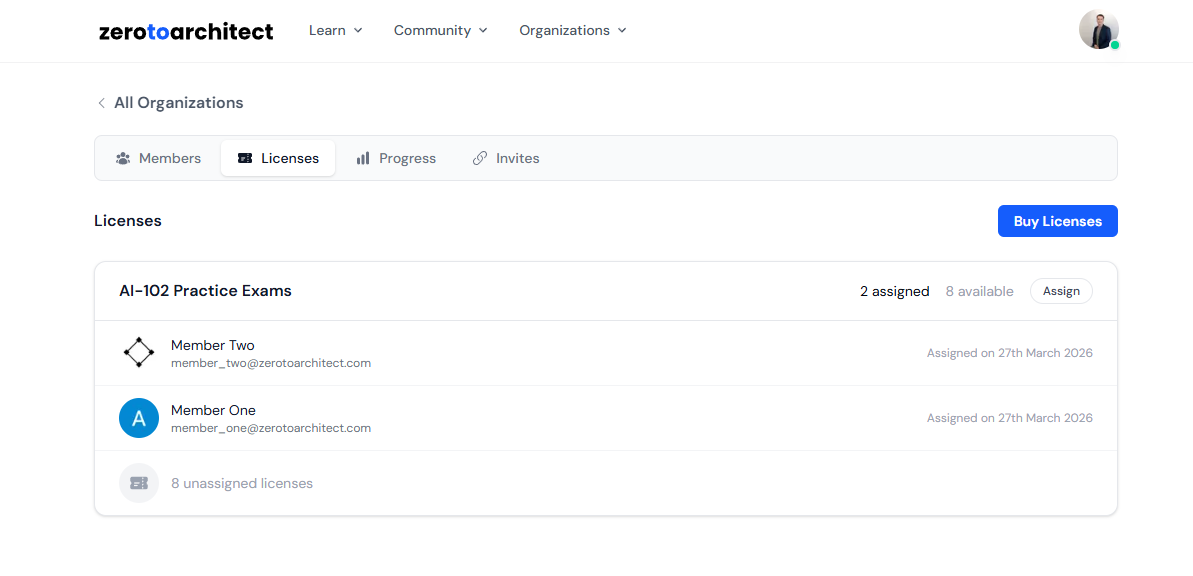Screen dimensions: 1193x576
Task: Expand the Community dropdown menu
Action: [x=440, y=31]
